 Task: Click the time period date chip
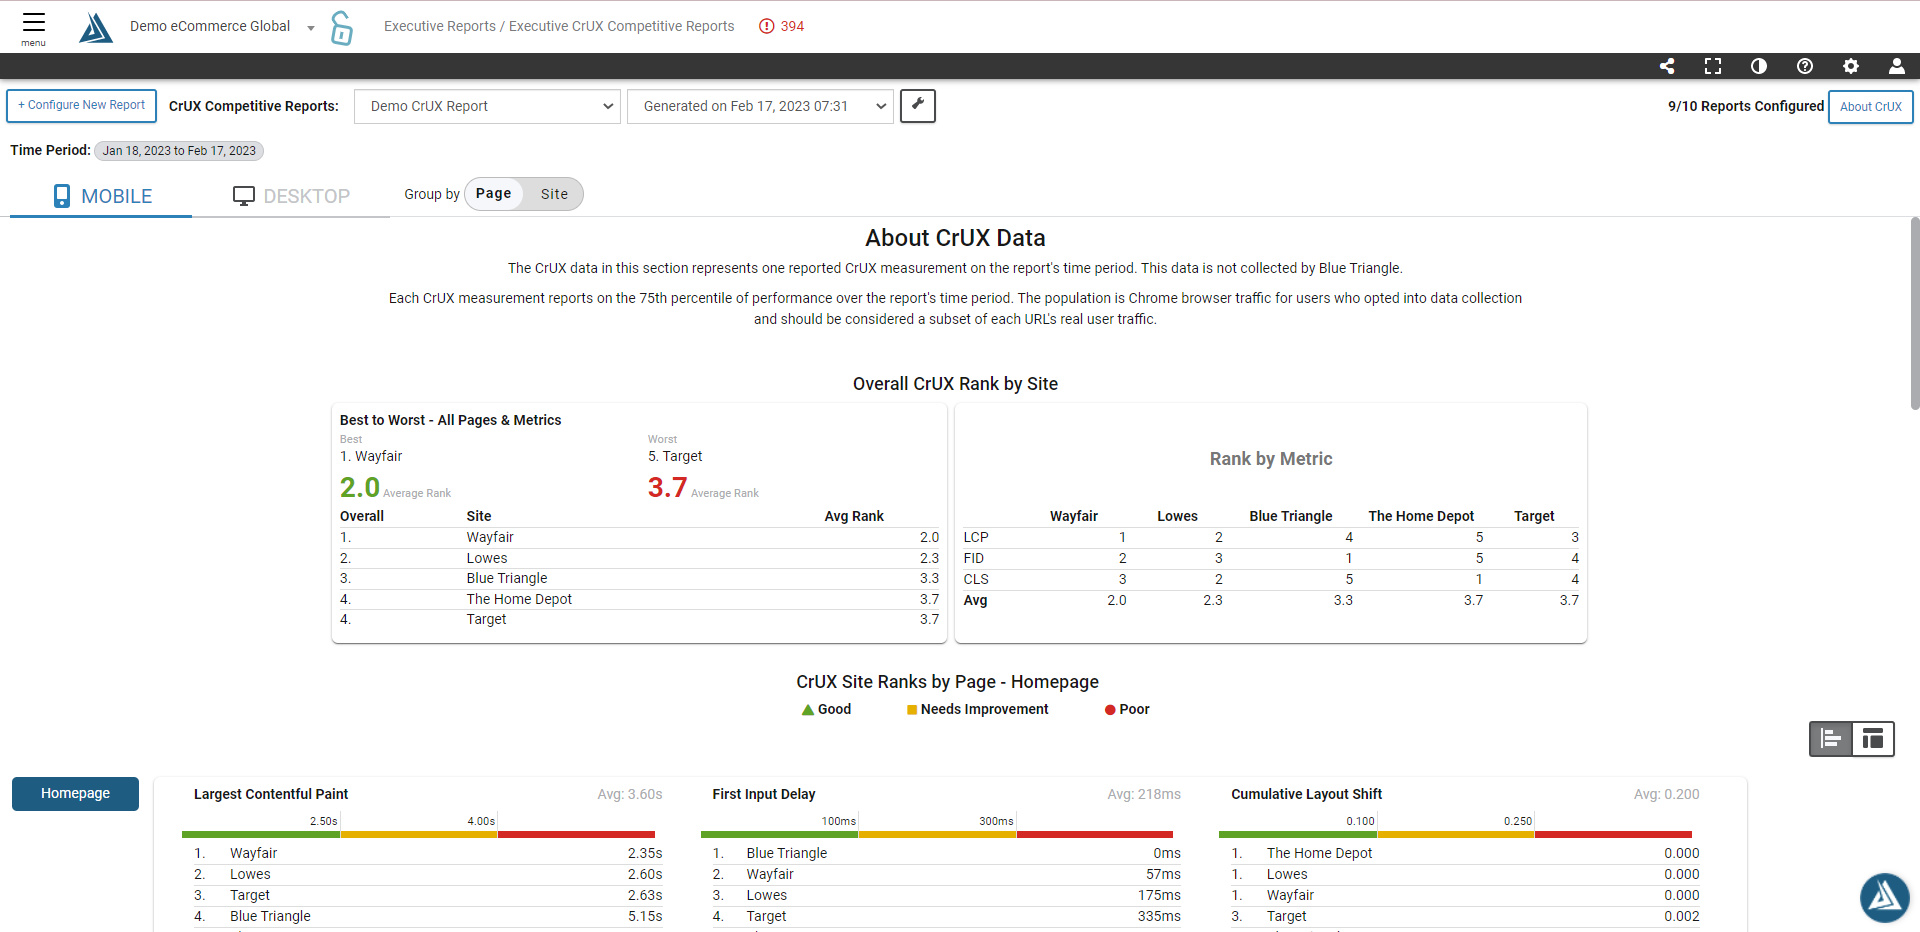point(179,151)
